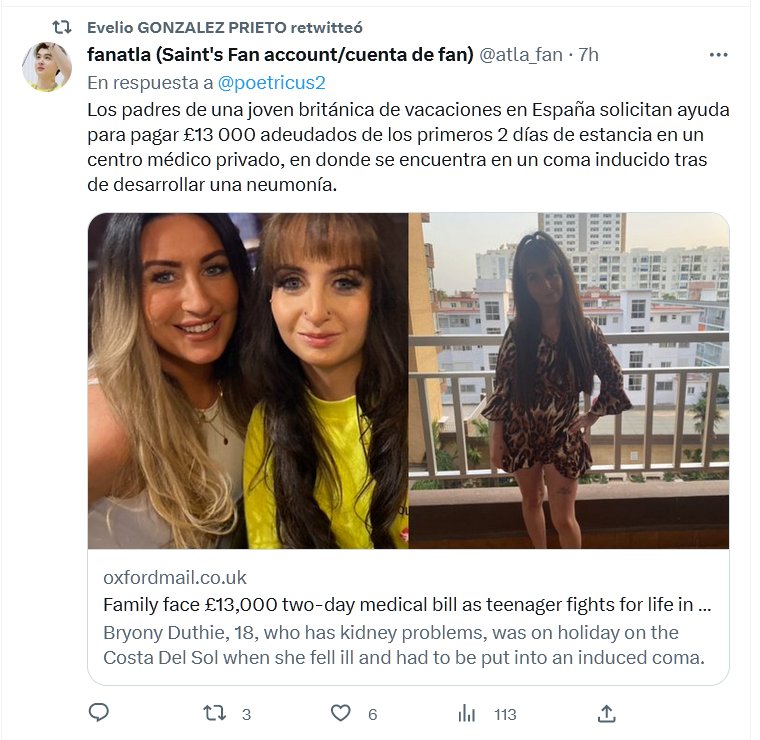The height and width of the screenshot is (740, 760).
Task: Open tweet analytics bar chart icon
Action: pyautogui.click(x=467, y=713)
